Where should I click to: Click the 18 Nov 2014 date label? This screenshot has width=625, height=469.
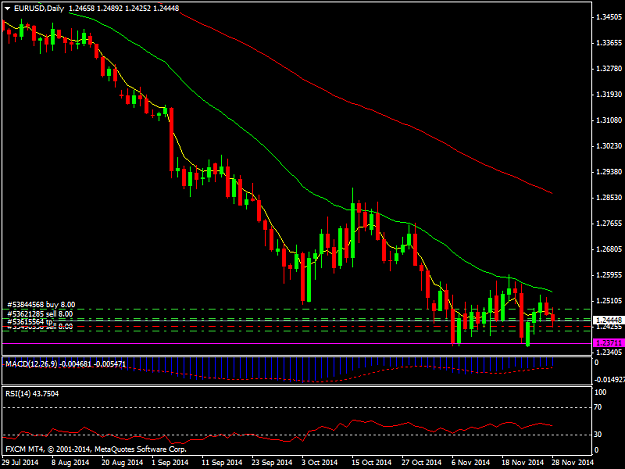[522, 462]
